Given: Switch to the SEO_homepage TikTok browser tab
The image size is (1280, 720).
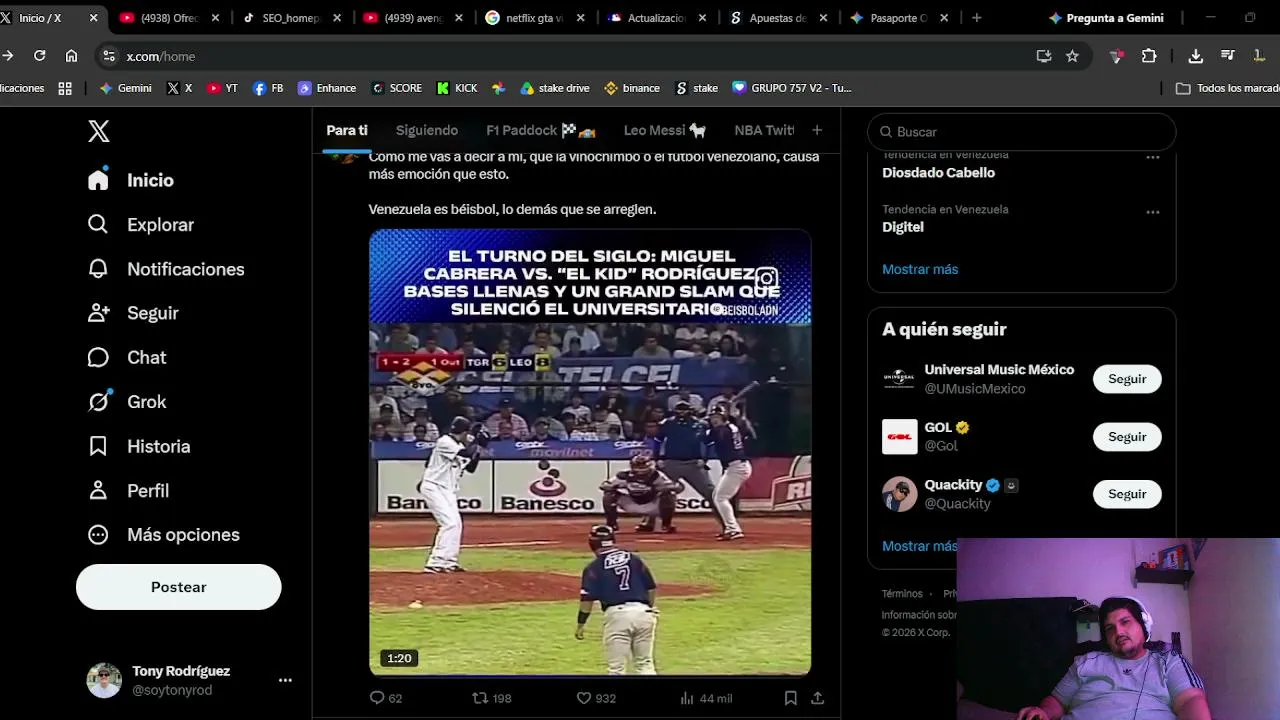Looking at the screenshot, I should (x=291, y=18).
